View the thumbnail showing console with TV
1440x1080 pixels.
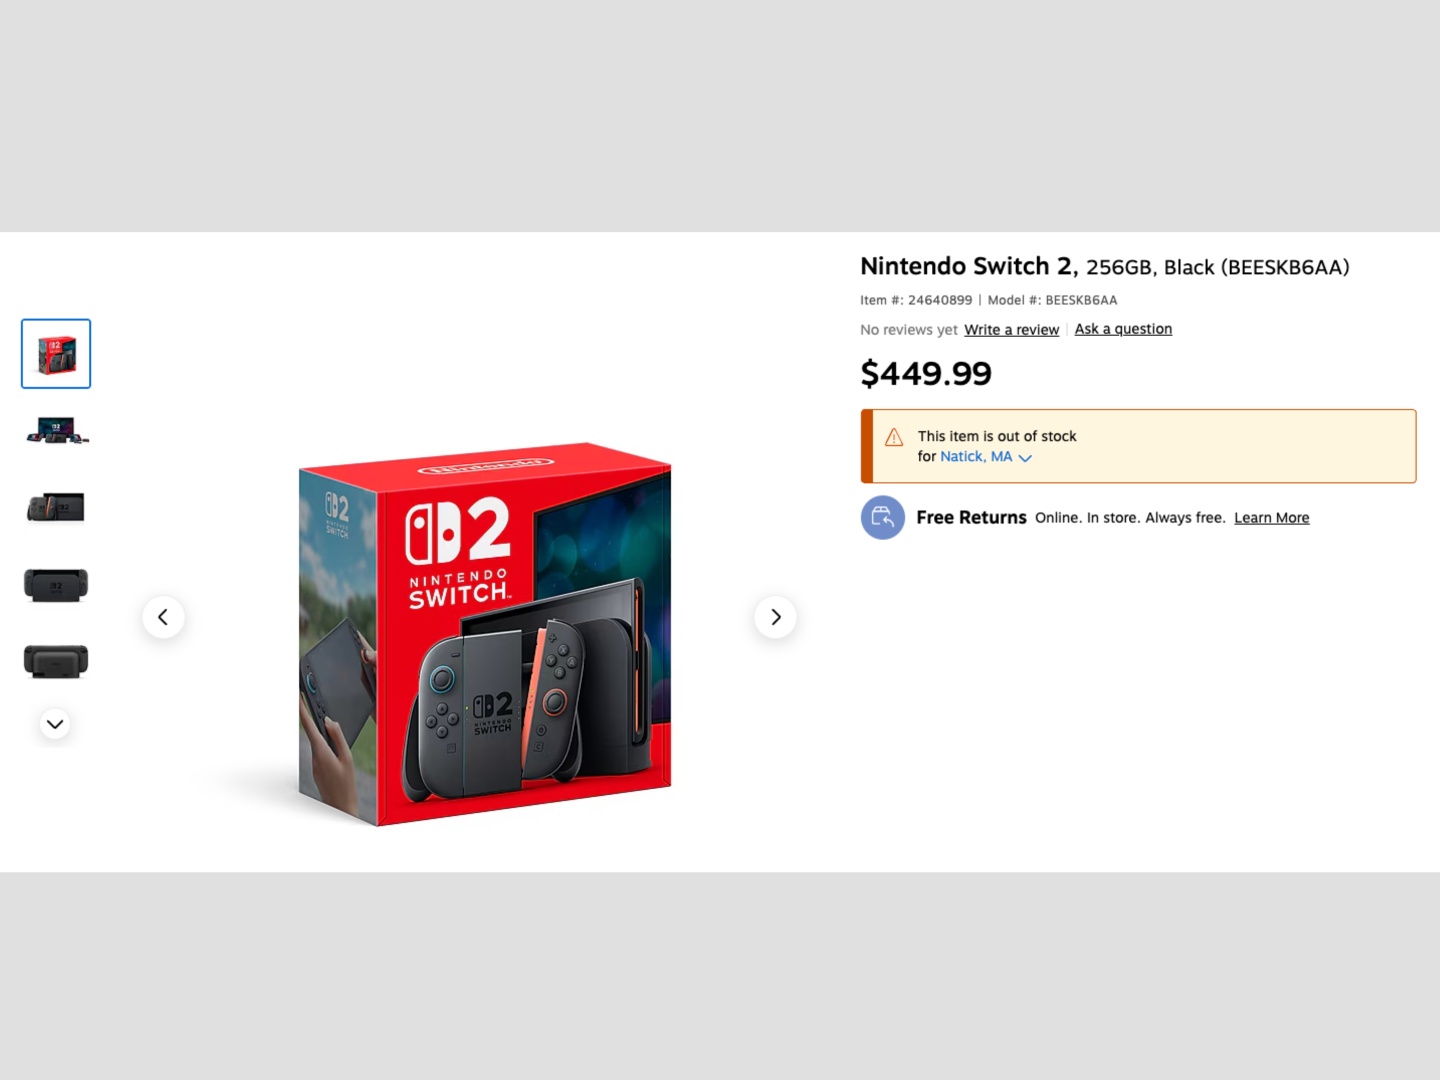tap(56, 431)
